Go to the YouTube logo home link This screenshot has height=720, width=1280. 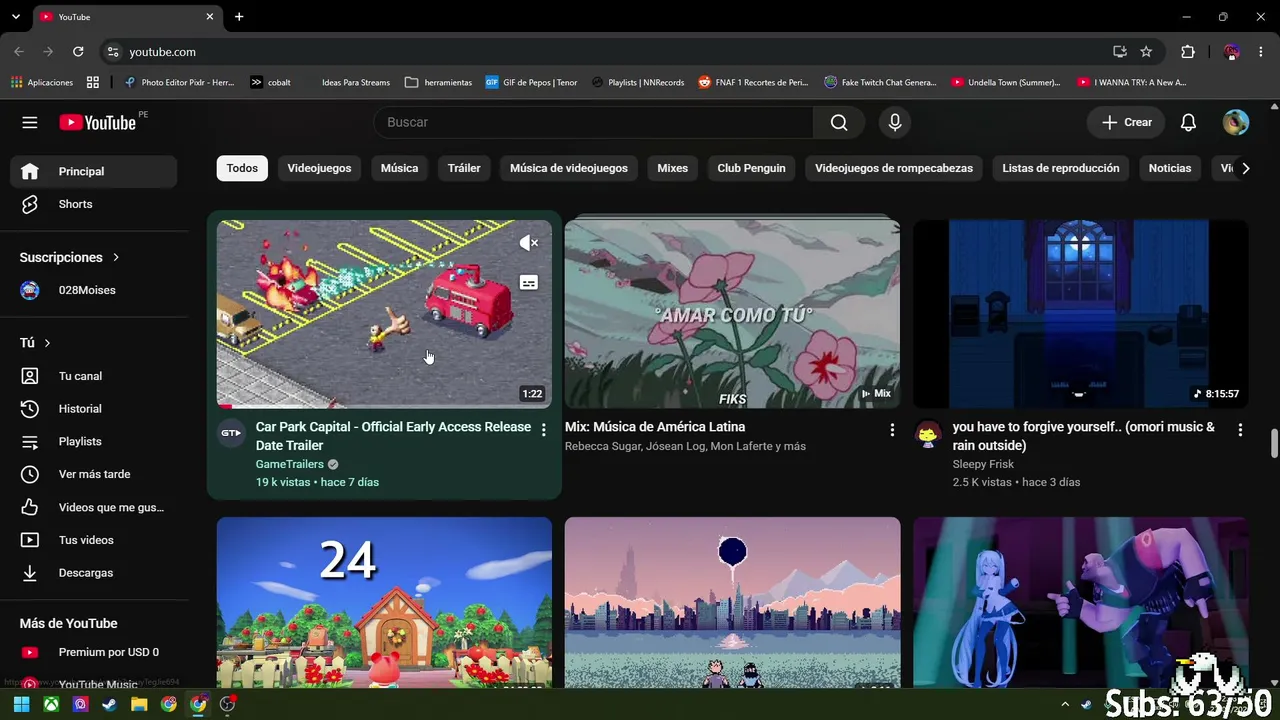click(98, 122)
